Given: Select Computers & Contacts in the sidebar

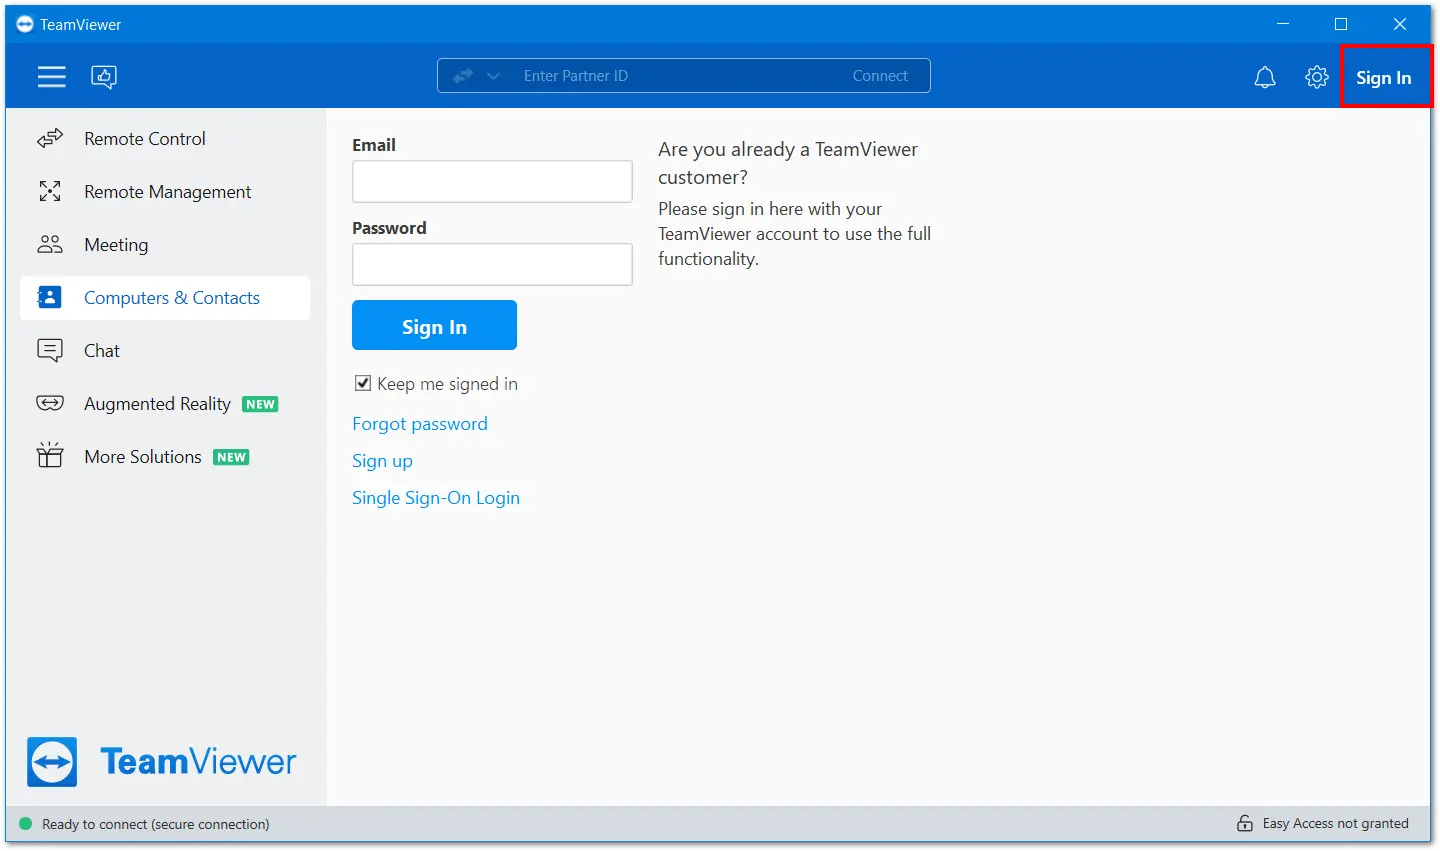Looking at the screenshot, I should click(165, 298).
